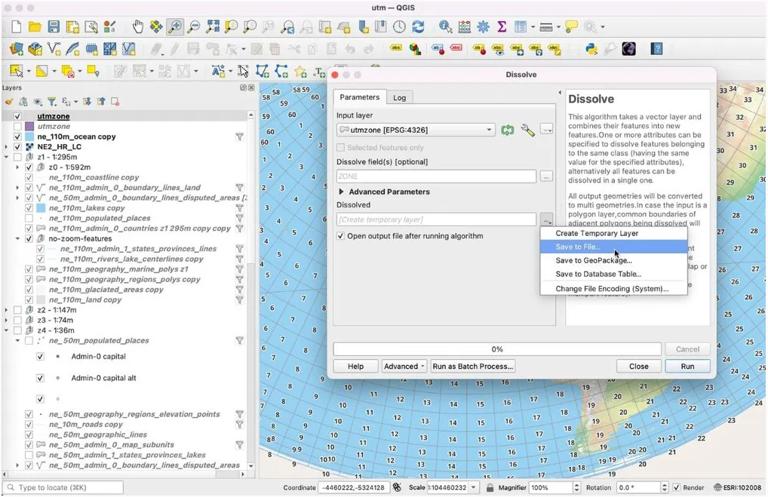Screen dimensions: 768x497
Task: Toggle visibility of ne_110m_ocean copy layer
Action: coord(18,137)
